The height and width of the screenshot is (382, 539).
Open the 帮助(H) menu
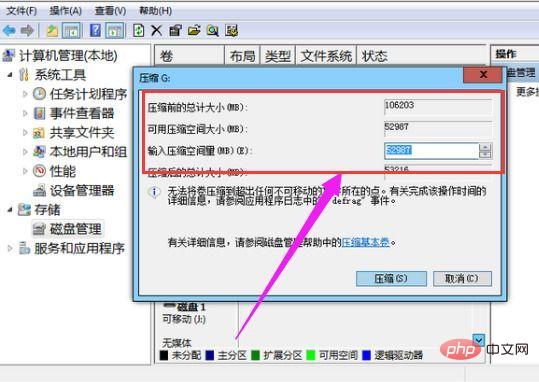pyautogui.click(x=155, y=11)
